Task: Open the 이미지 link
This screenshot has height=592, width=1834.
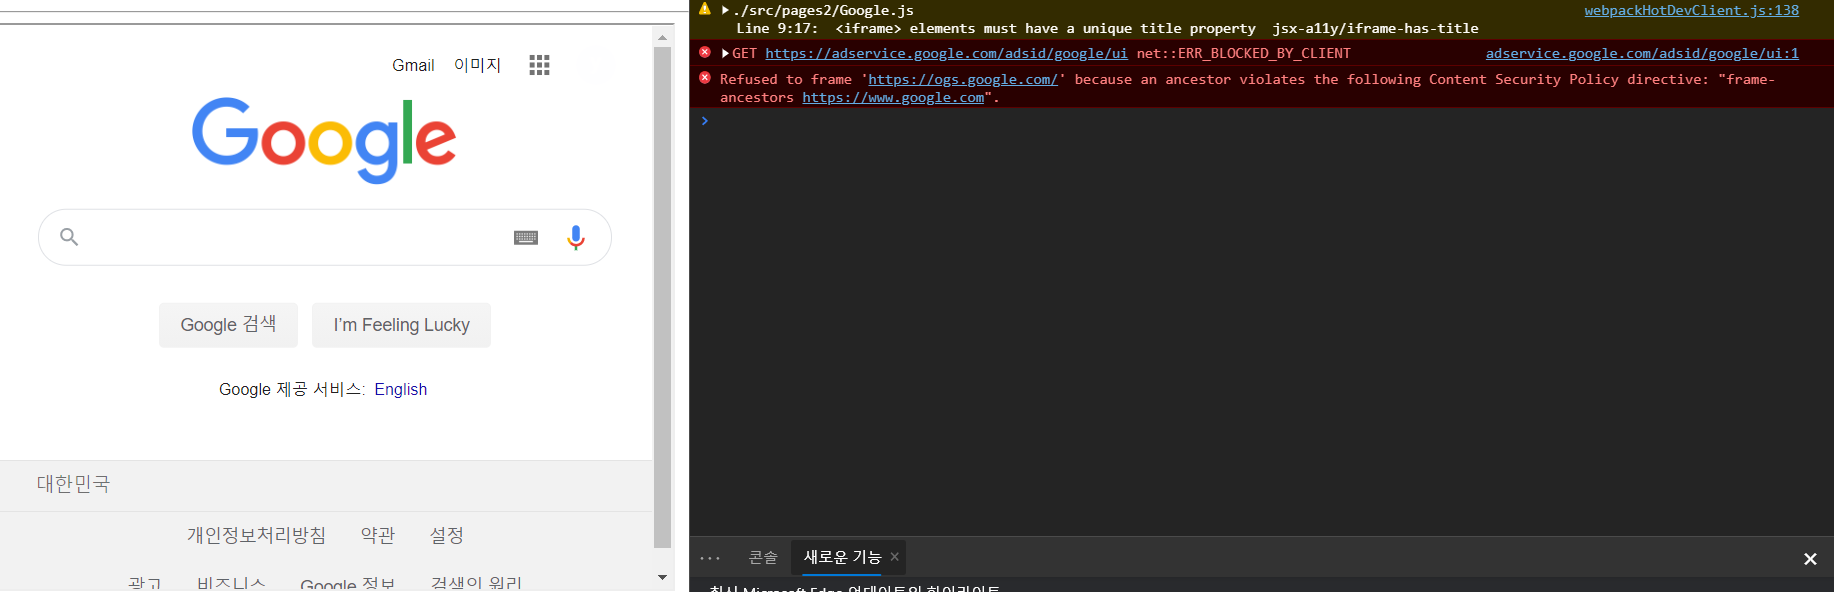Action: [x=477, y=65]
